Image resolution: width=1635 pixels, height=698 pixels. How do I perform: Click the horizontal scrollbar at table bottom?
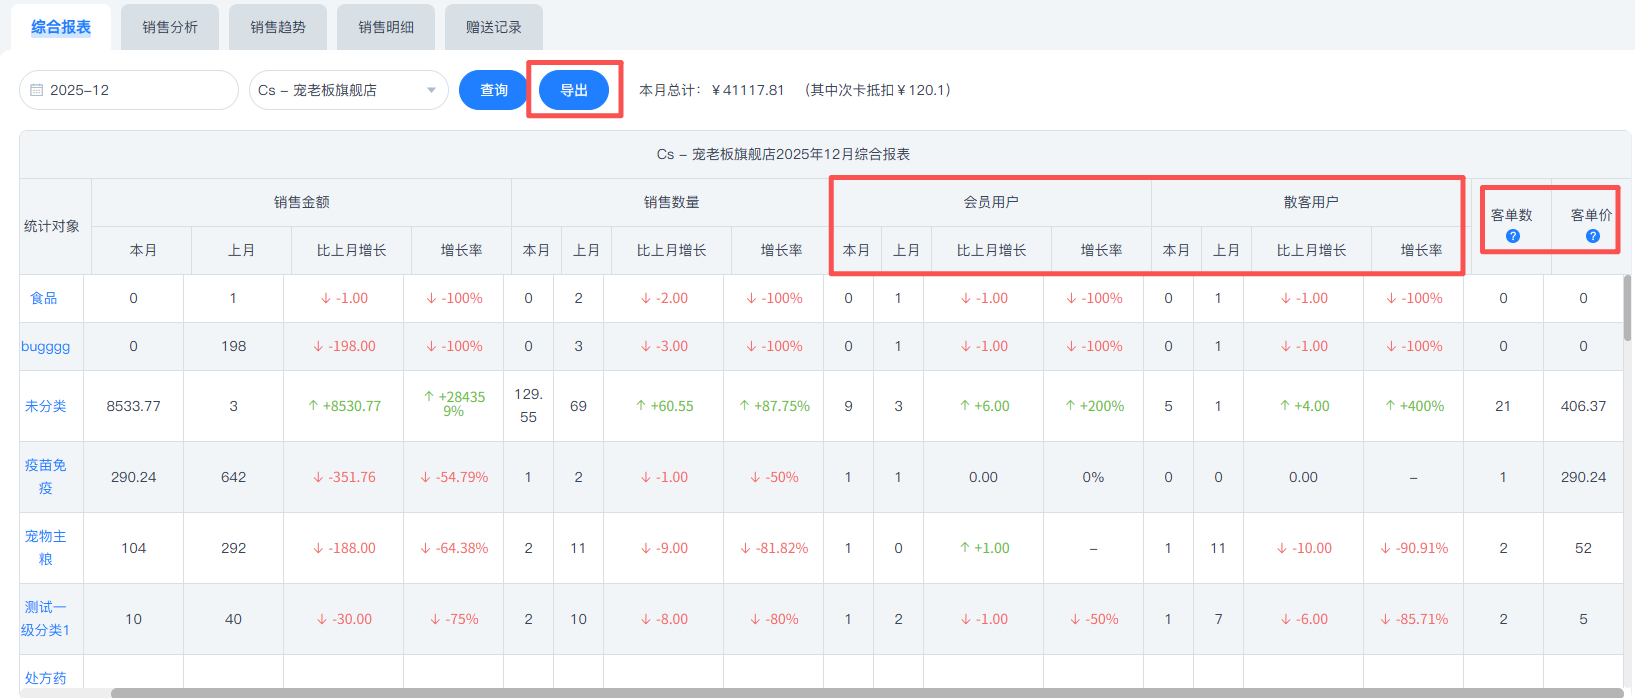860,692
